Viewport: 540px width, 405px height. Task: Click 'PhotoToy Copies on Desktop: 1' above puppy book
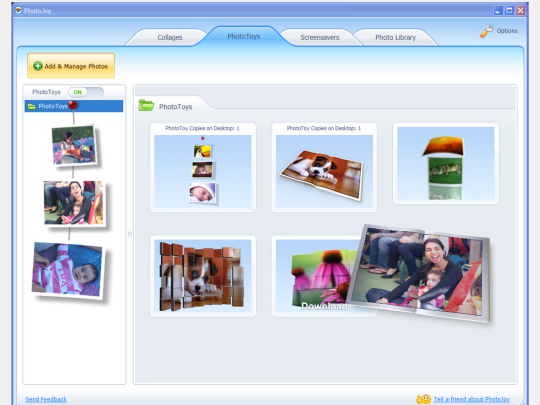click(324, 128)
